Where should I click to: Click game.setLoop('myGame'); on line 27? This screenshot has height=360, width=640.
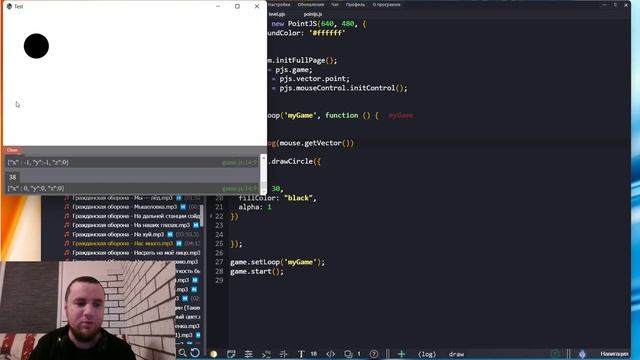[278, 262]
